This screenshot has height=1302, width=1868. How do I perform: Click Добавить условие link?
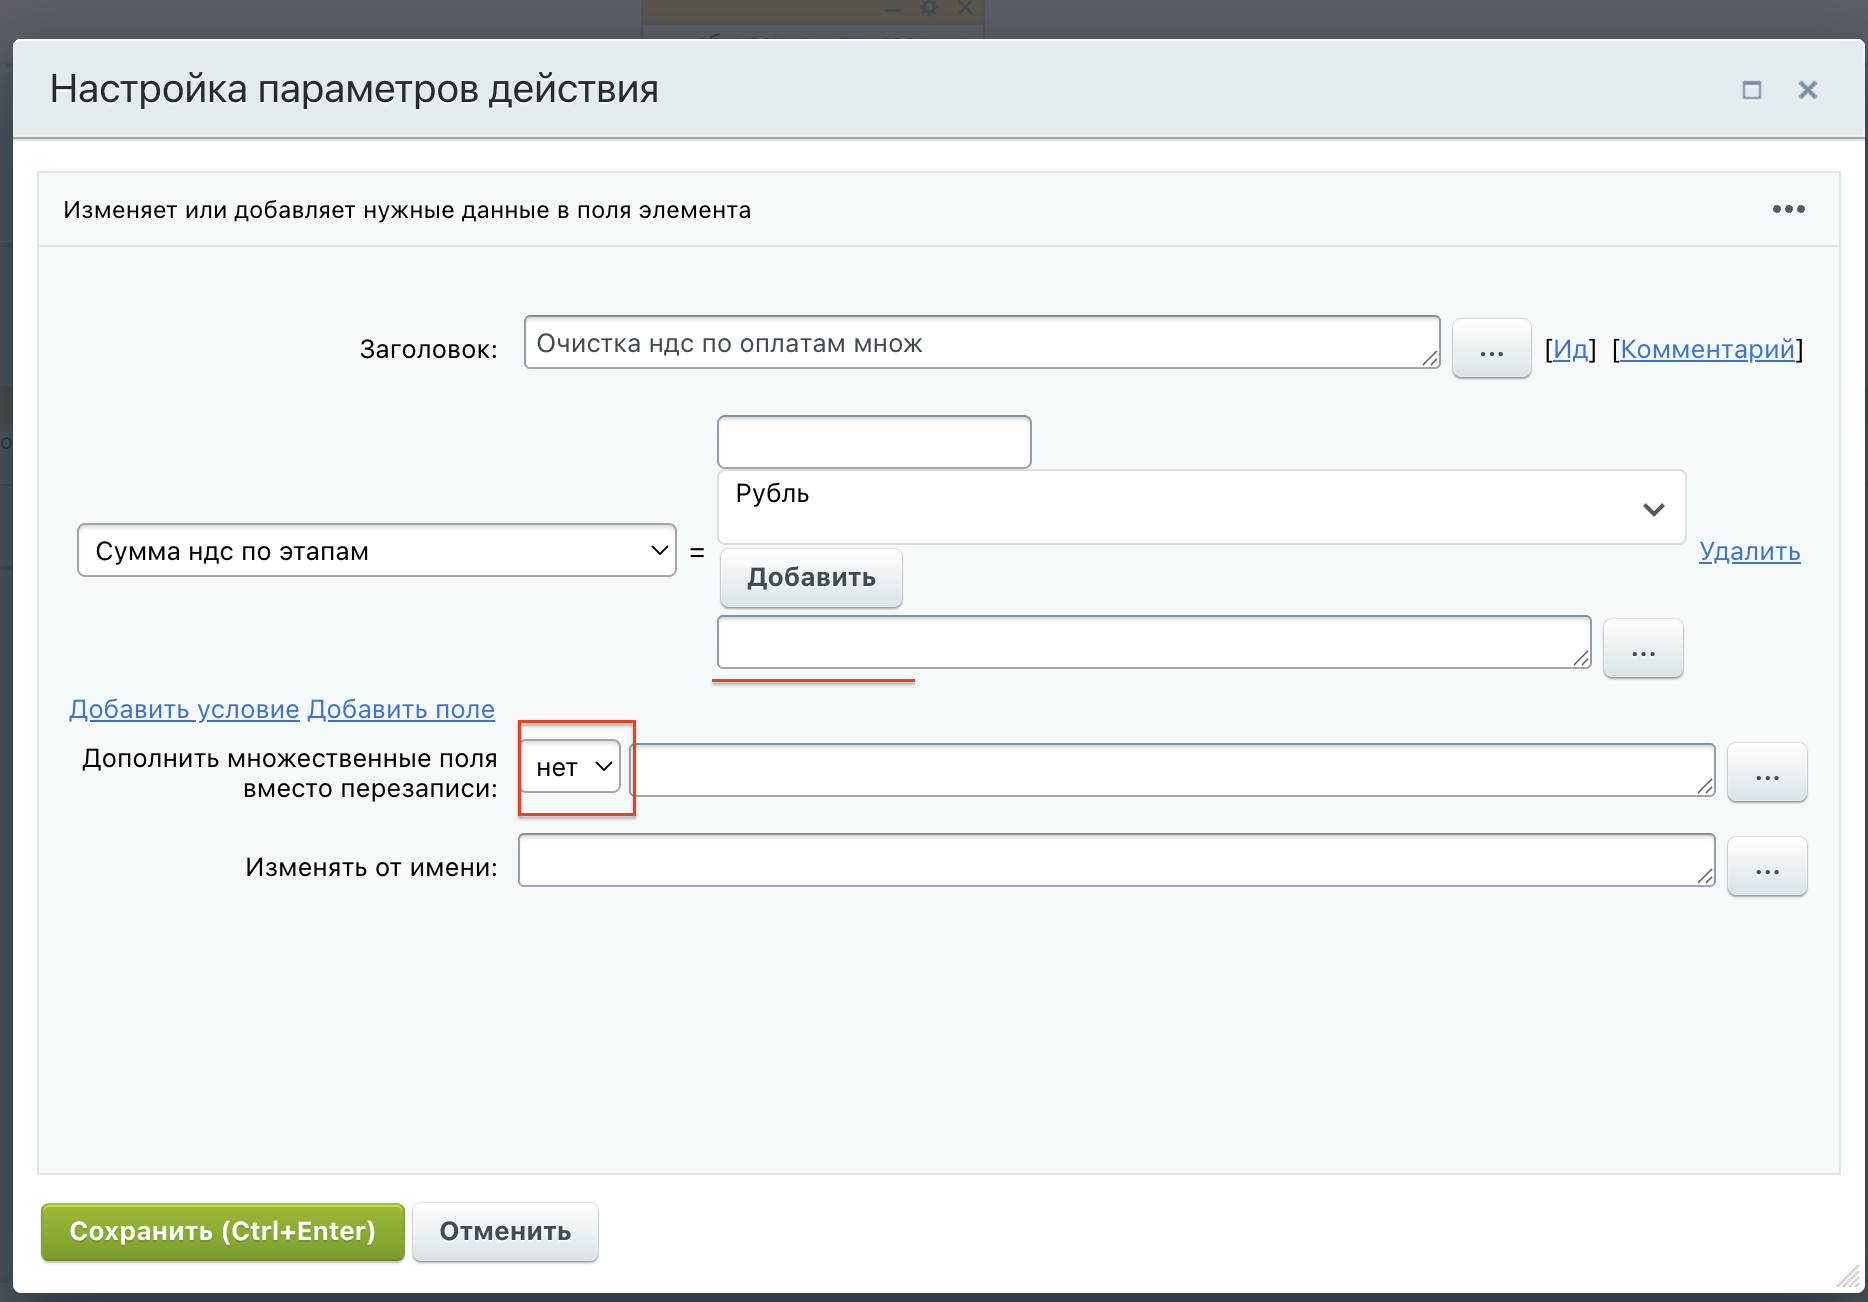point(184,709)
